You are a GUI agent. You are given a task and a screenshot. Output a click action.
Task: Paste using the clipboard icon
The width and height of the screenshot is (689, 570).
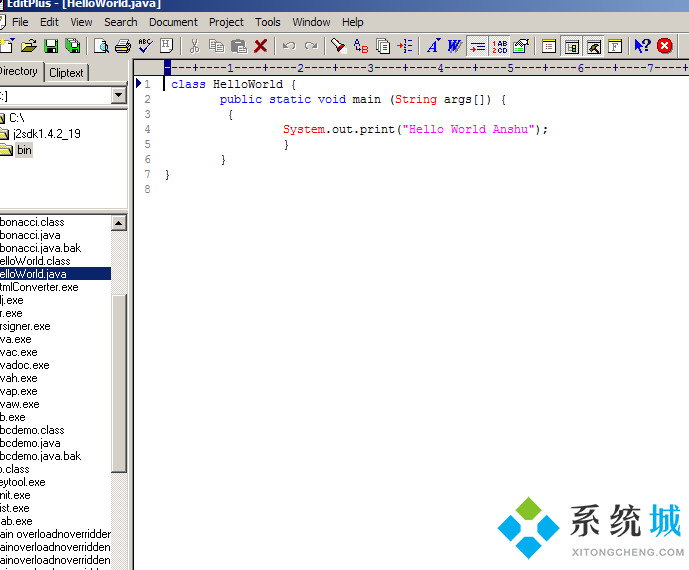(x=239, y=46)
